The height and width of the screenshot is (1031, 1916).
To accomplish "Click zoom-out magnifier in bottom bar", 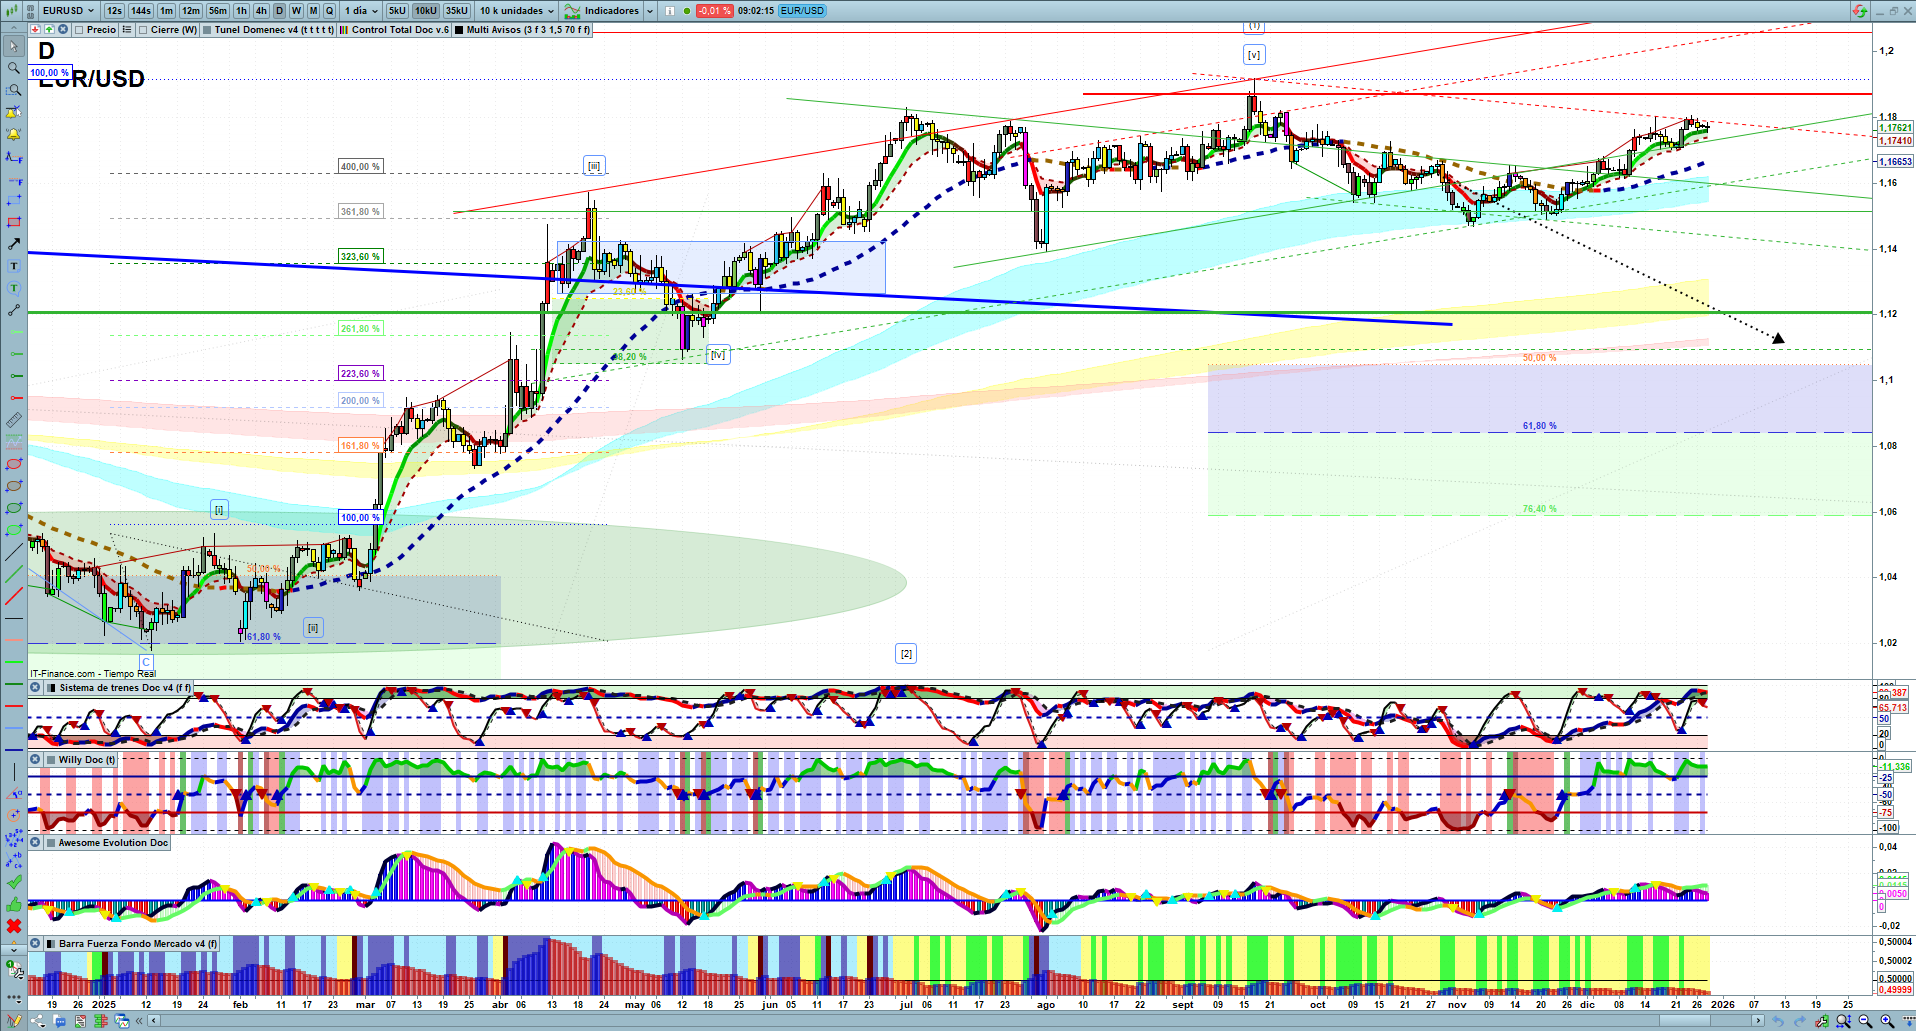I will (1866, 1021).
